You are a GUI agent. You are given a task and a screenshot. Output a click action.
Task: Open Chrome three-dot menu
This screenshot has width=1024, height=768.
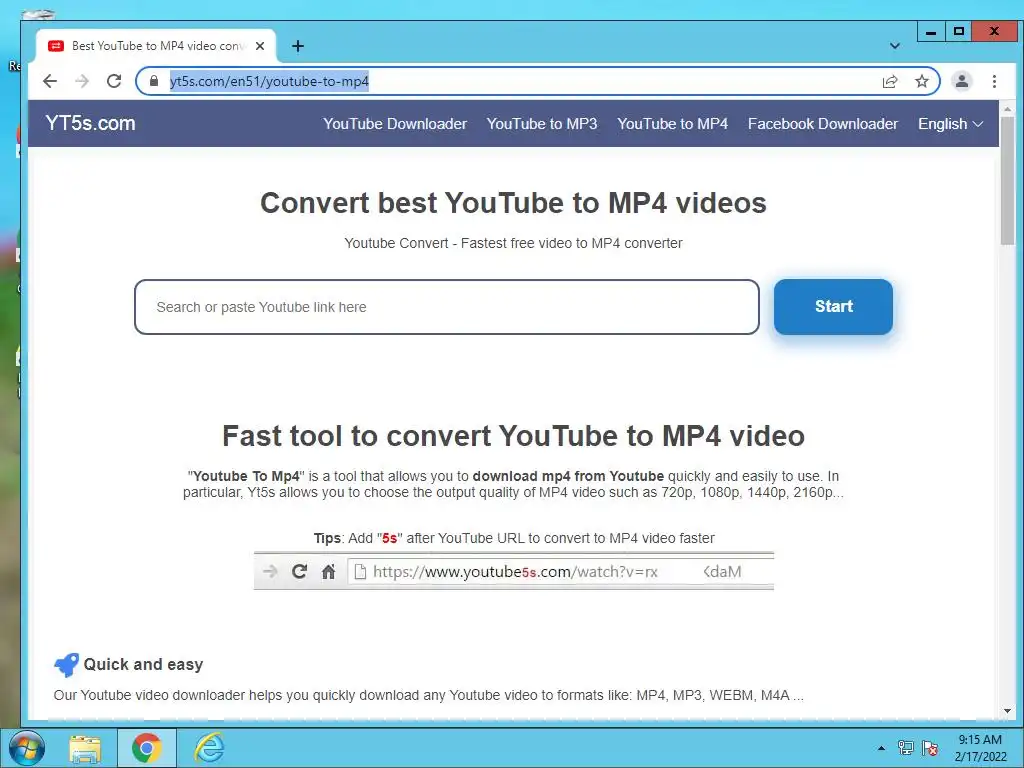994,81
